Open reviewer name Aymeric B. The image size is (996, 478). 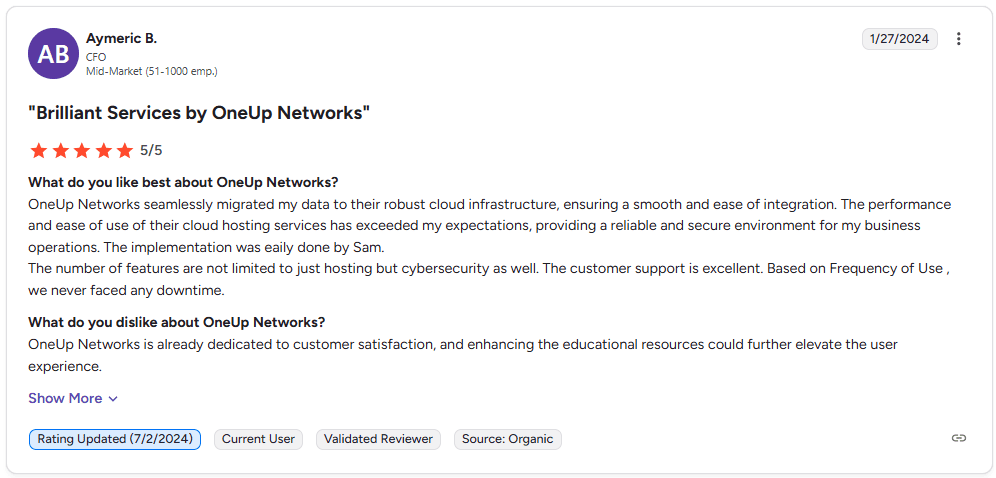[x=121, y=38]
